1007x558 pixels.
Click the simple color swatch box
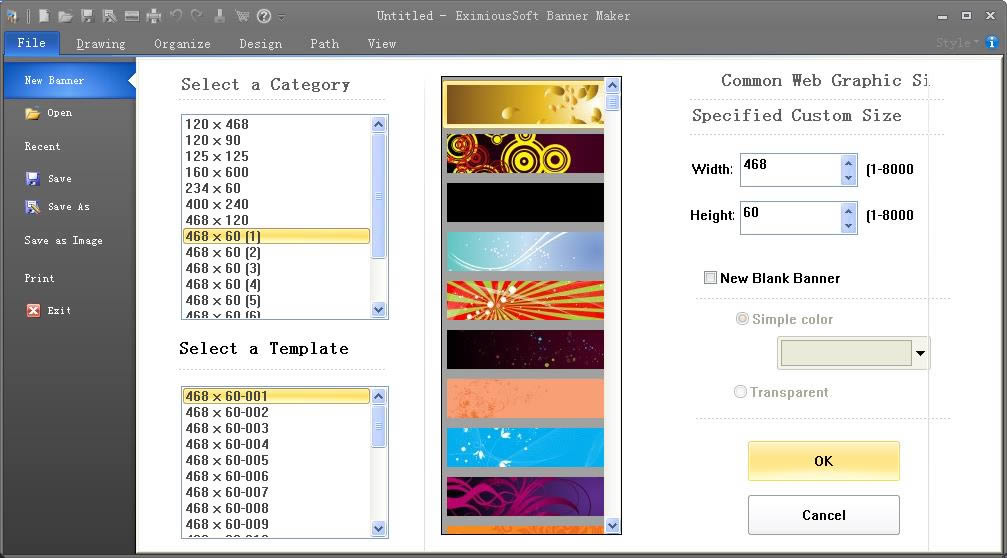tap(846, 353)
